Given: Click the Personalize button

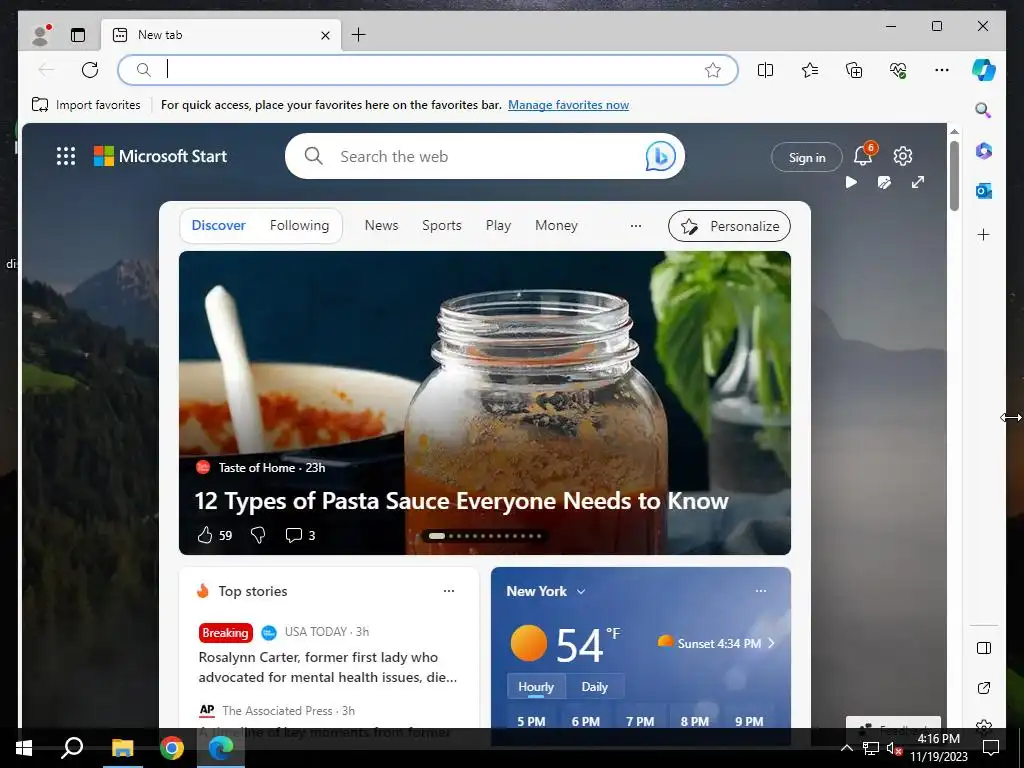Looking at the screenshot, I should (729, 226).
